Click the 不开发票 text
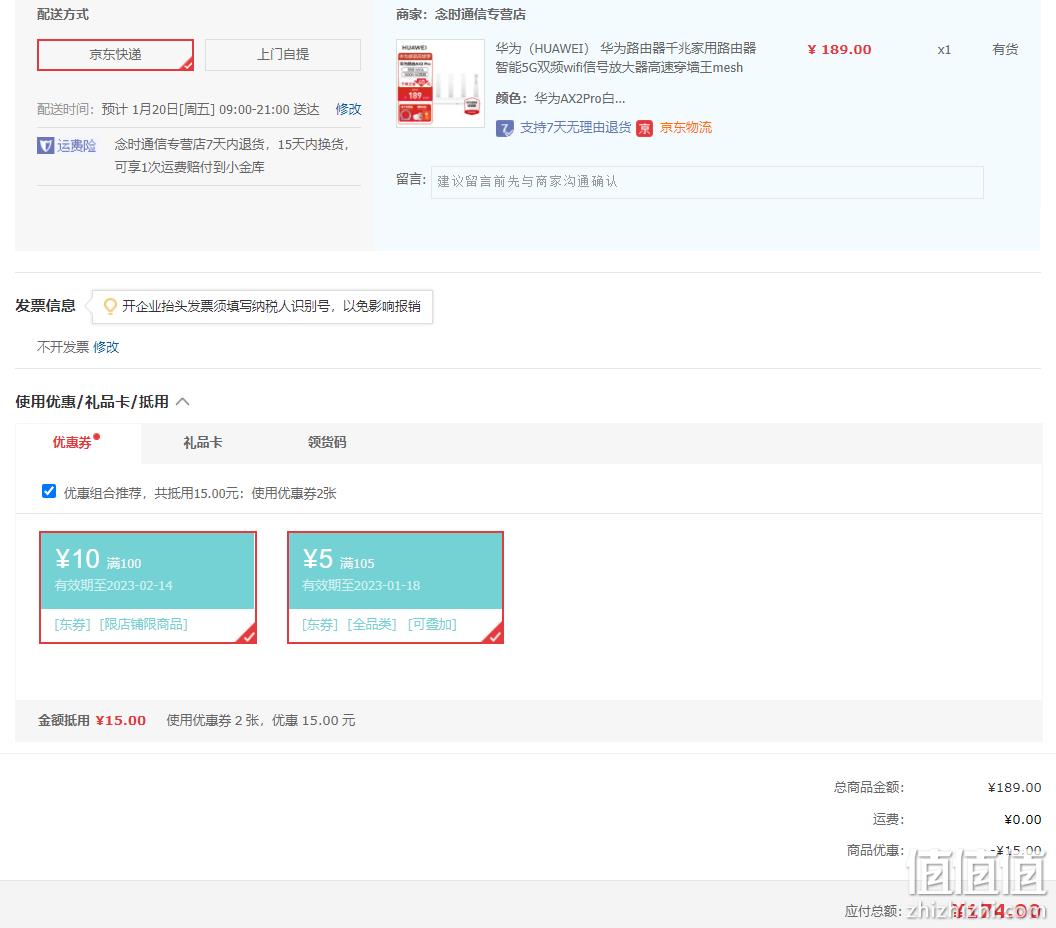Viewport: 1056px width, 928px height. tap(63, 347)
